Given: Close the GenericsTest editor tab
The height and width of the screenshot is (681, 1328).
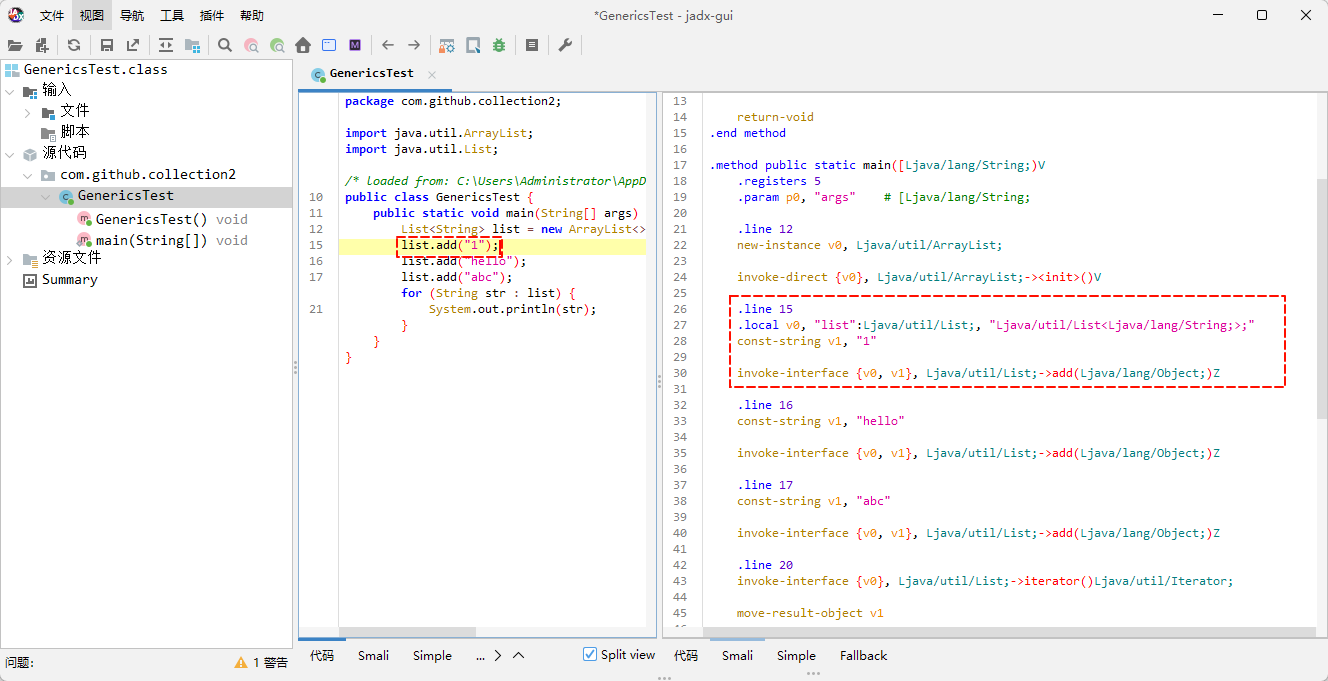Looking at the screenshot, I should (432, 74).
